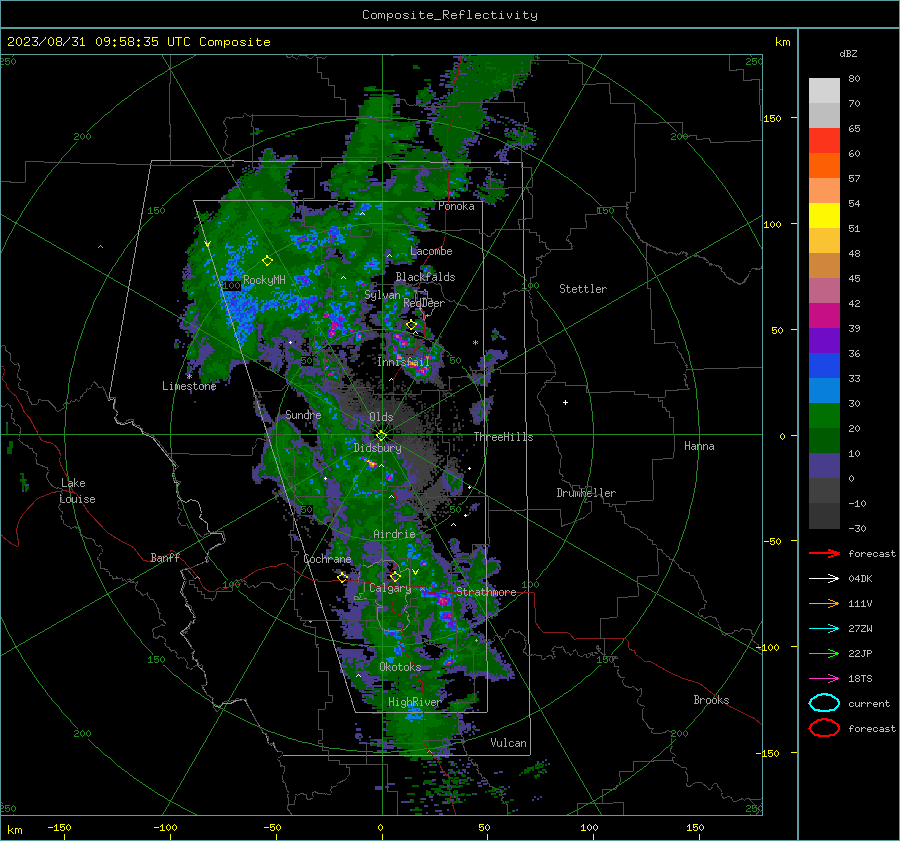Click the yellow diamond marker above Calgary
Viewport: 900px width, 841px height.
[395, 576]
